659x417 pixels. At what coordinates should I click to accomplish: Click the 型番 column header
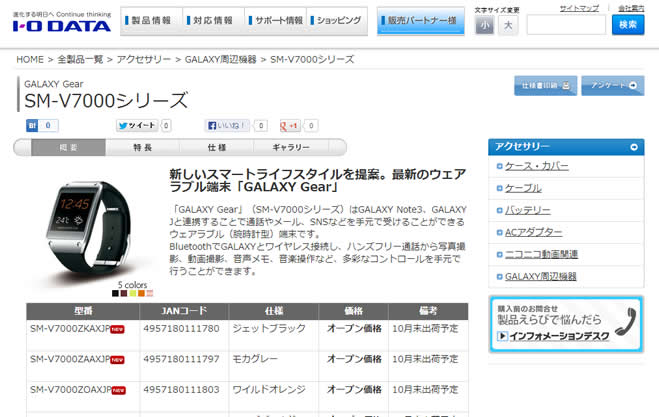(x=83, y=311)
